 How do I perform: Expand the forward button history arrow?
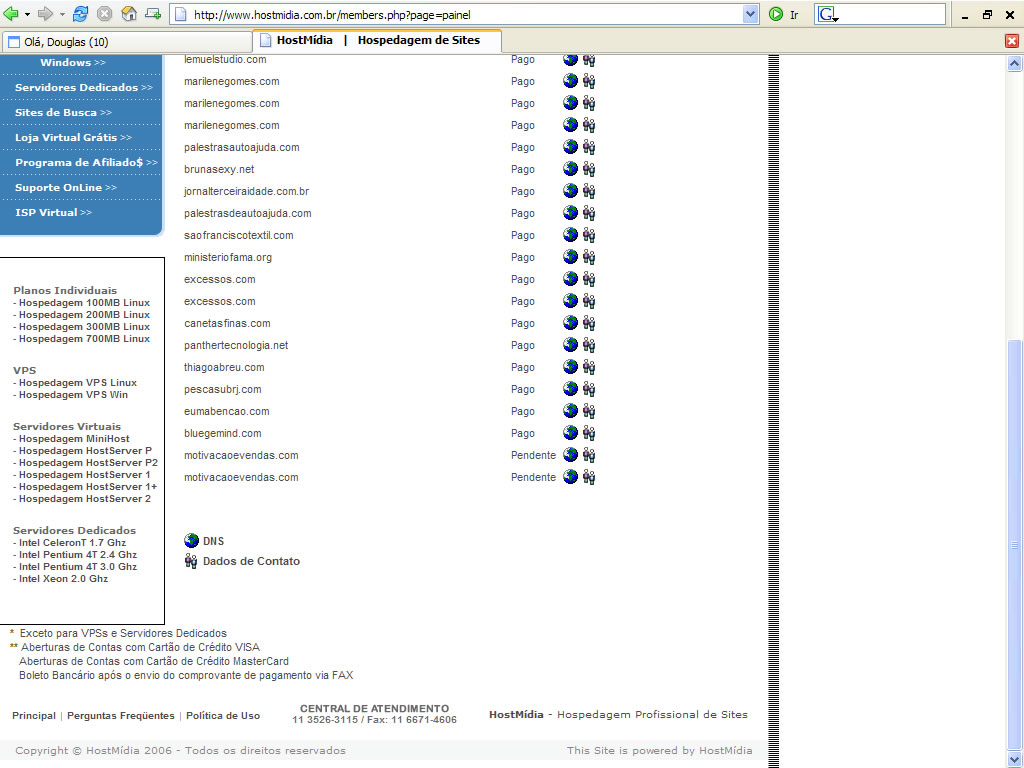click(61, 14)
